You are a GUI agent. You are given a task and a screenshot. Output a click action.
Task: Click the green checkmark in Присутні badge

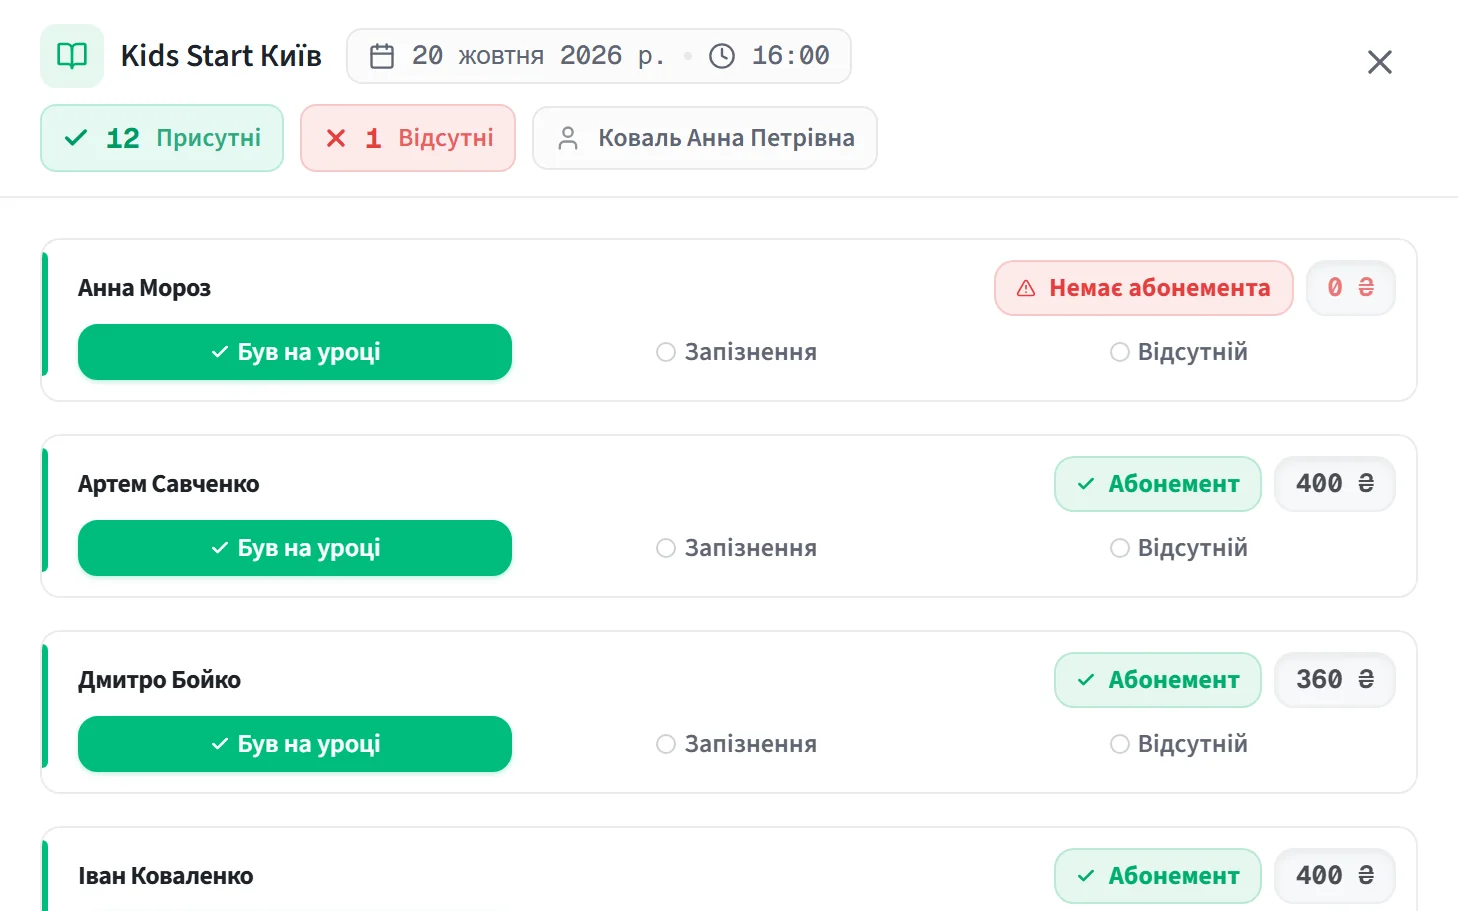76,138
